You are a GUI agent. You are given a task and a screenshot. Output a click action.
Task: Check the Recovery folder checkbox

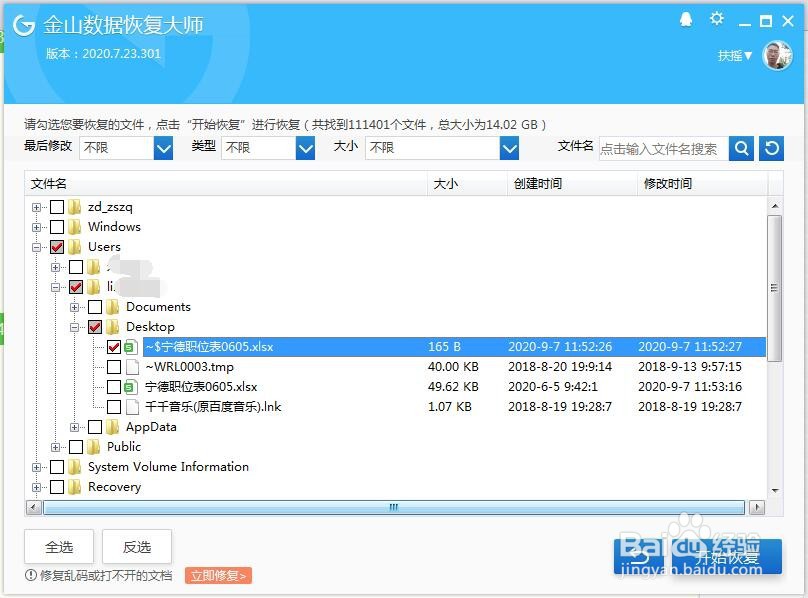[57, 487]
